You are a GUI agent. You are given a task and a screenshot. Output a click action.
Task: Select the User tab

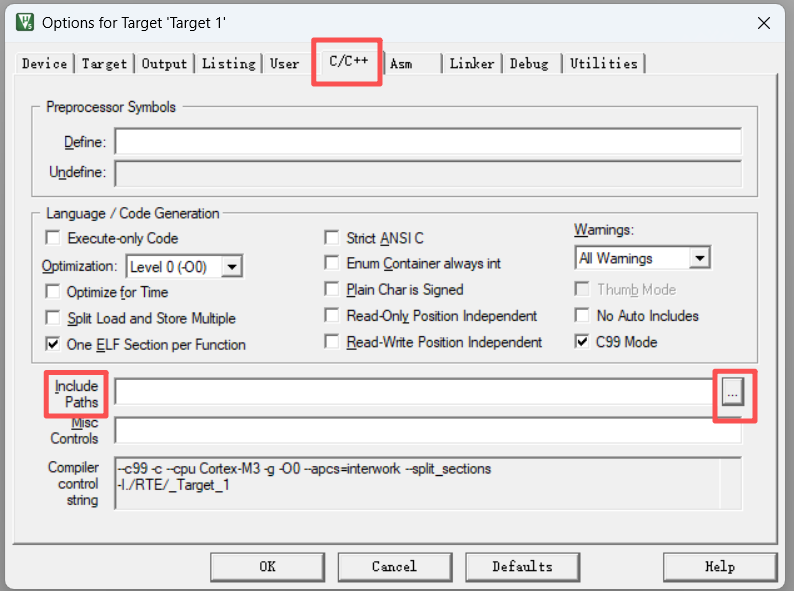pos(285,64)
